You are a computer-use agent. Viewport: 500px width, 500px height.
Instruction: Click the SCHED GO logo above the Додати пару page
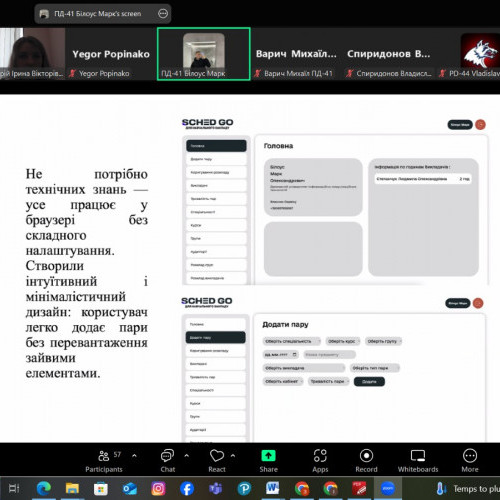pos(207,302)
